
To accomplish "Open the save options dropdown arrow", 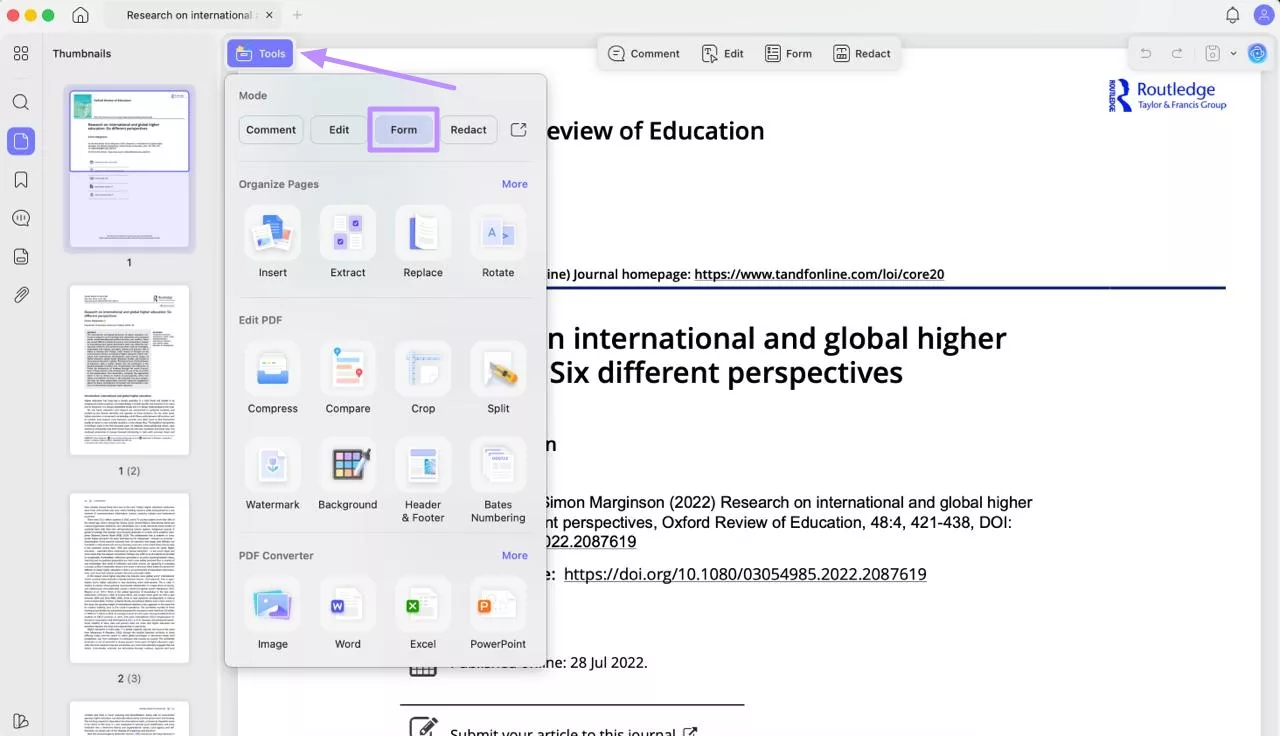I will (1233, 54).
